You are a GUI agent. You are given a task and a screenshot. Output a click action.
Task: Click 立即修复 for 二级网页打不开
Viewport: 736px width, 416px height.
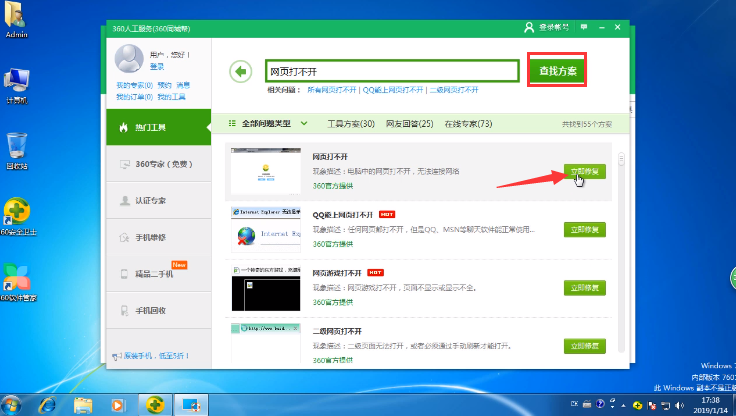(x=584, y=346)
